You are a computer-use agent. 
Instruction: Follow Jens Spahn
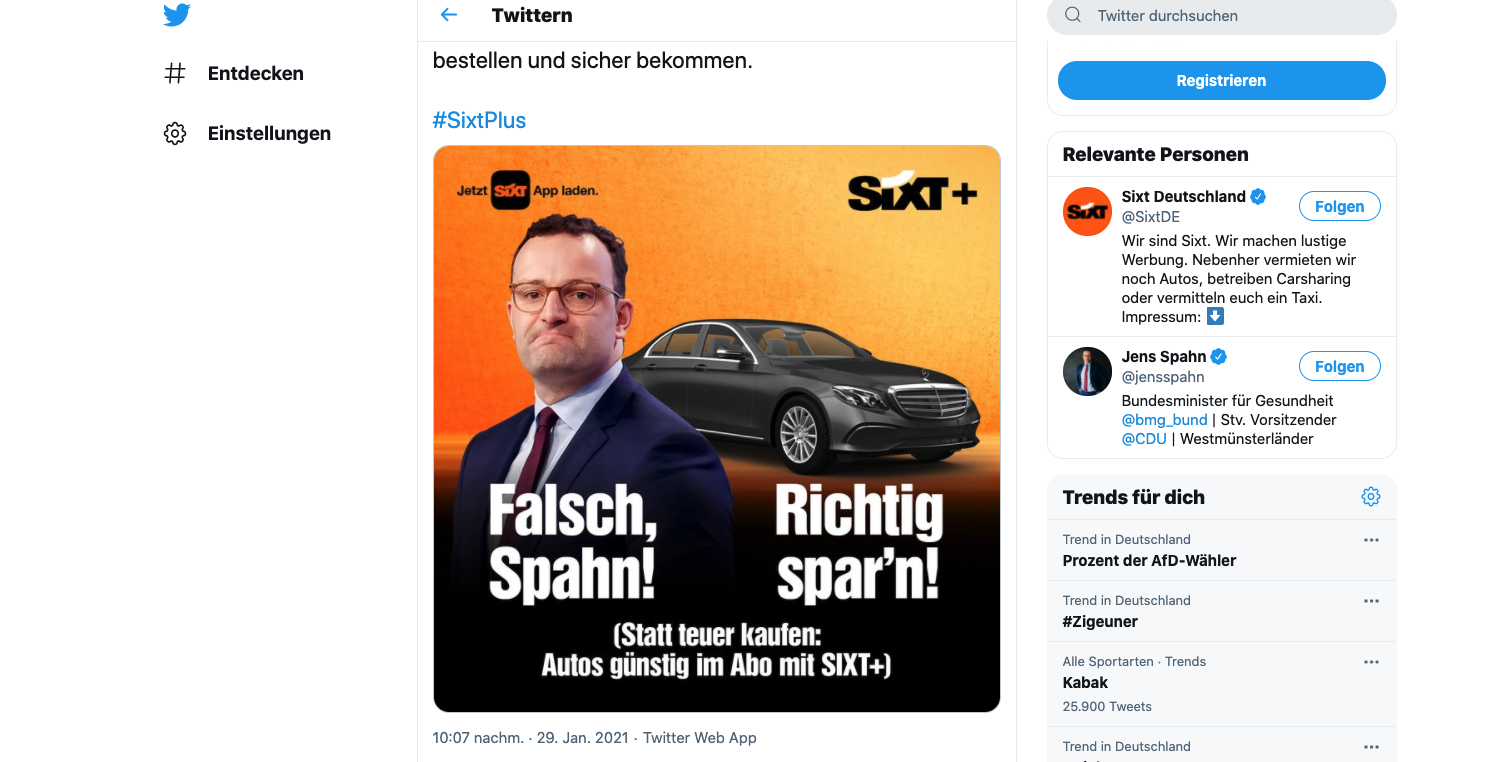1339,367
